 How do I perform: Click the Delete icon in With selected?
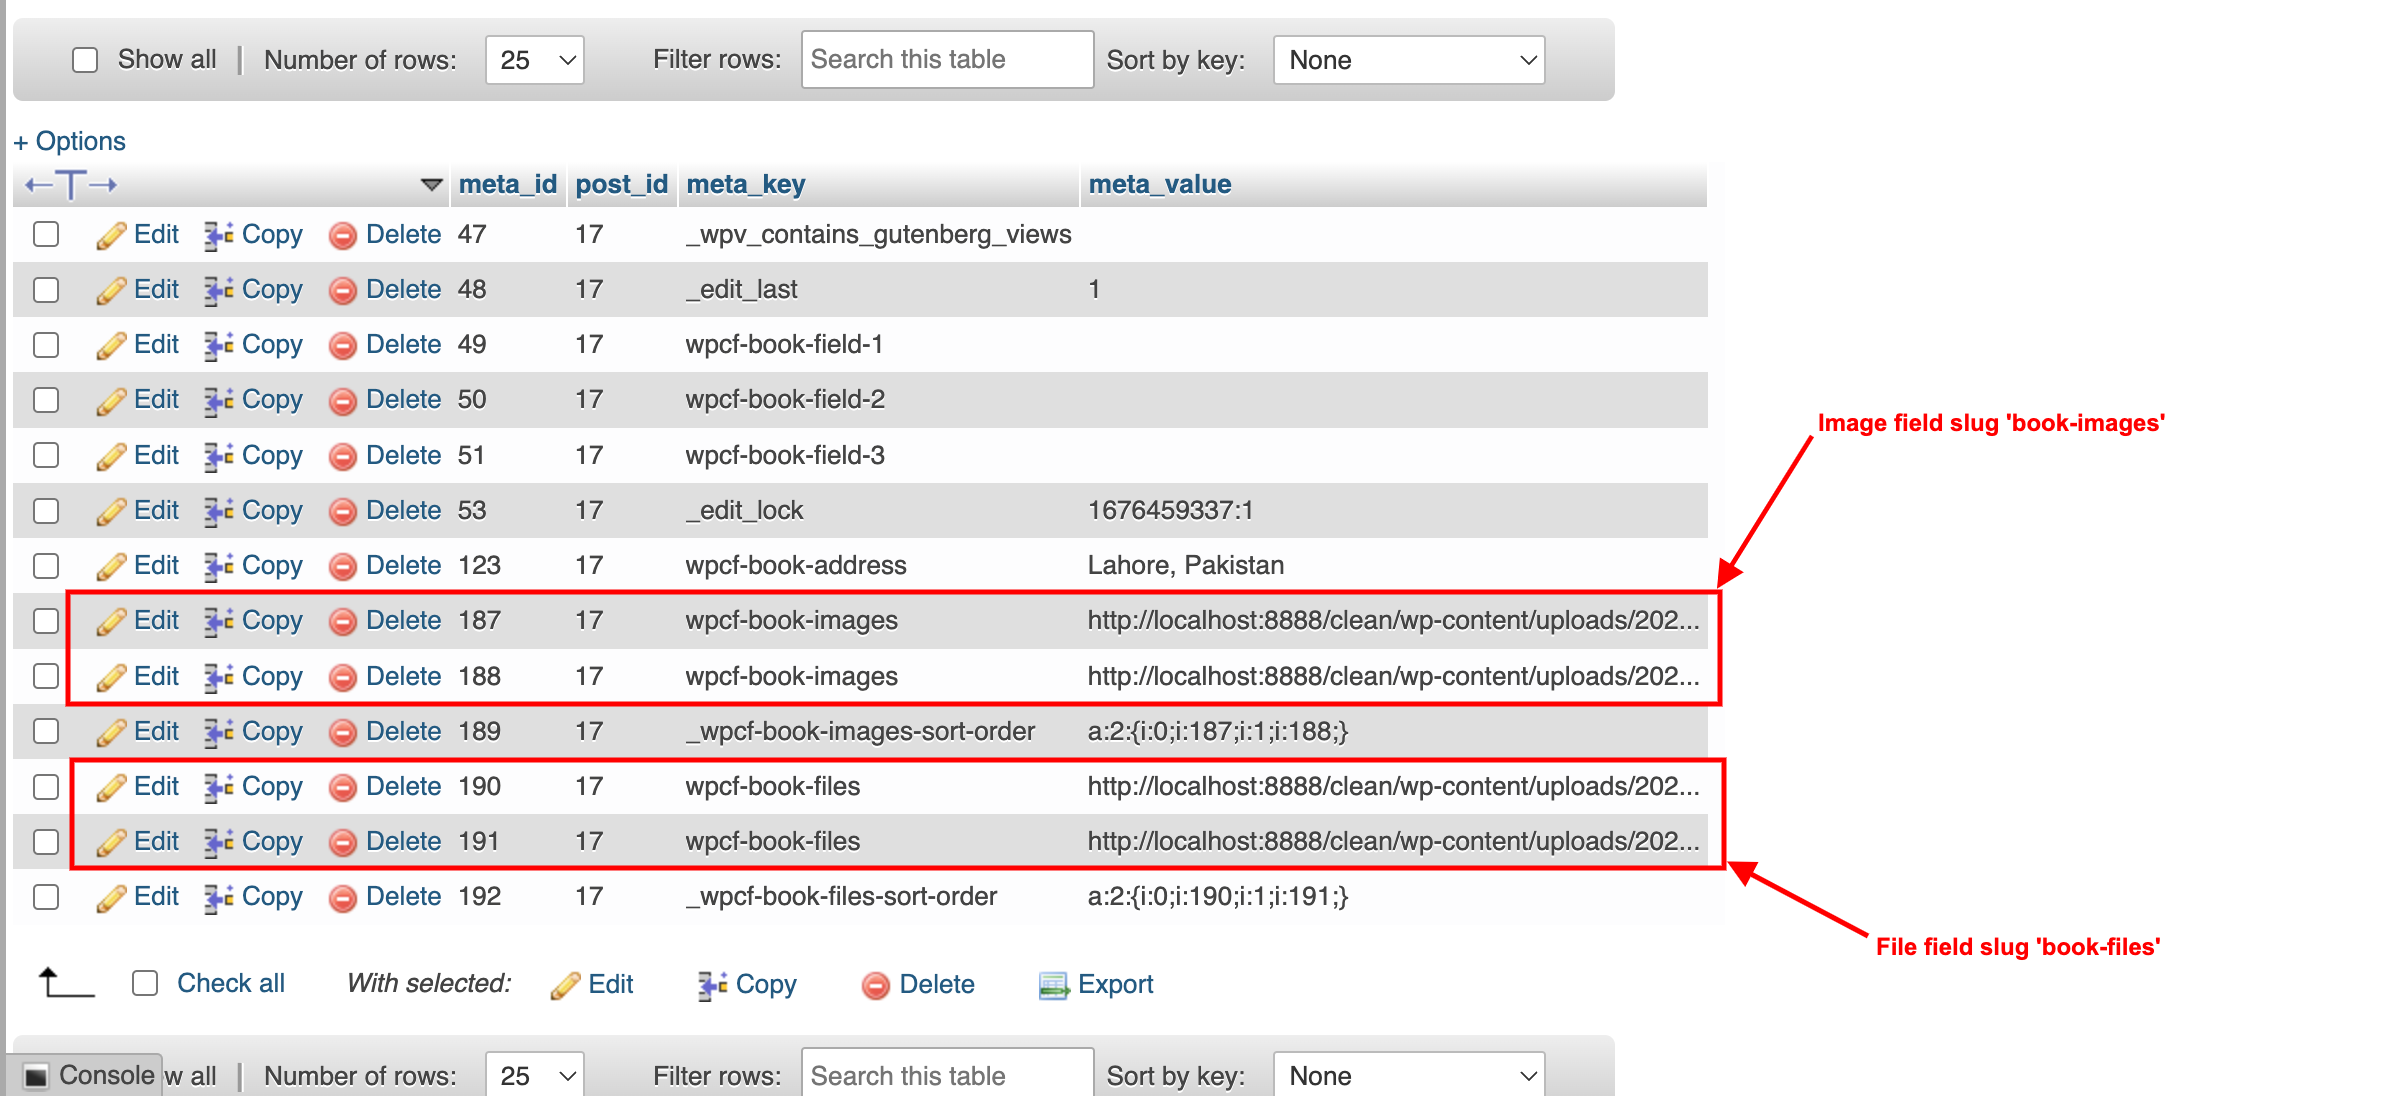pos(876,986)
